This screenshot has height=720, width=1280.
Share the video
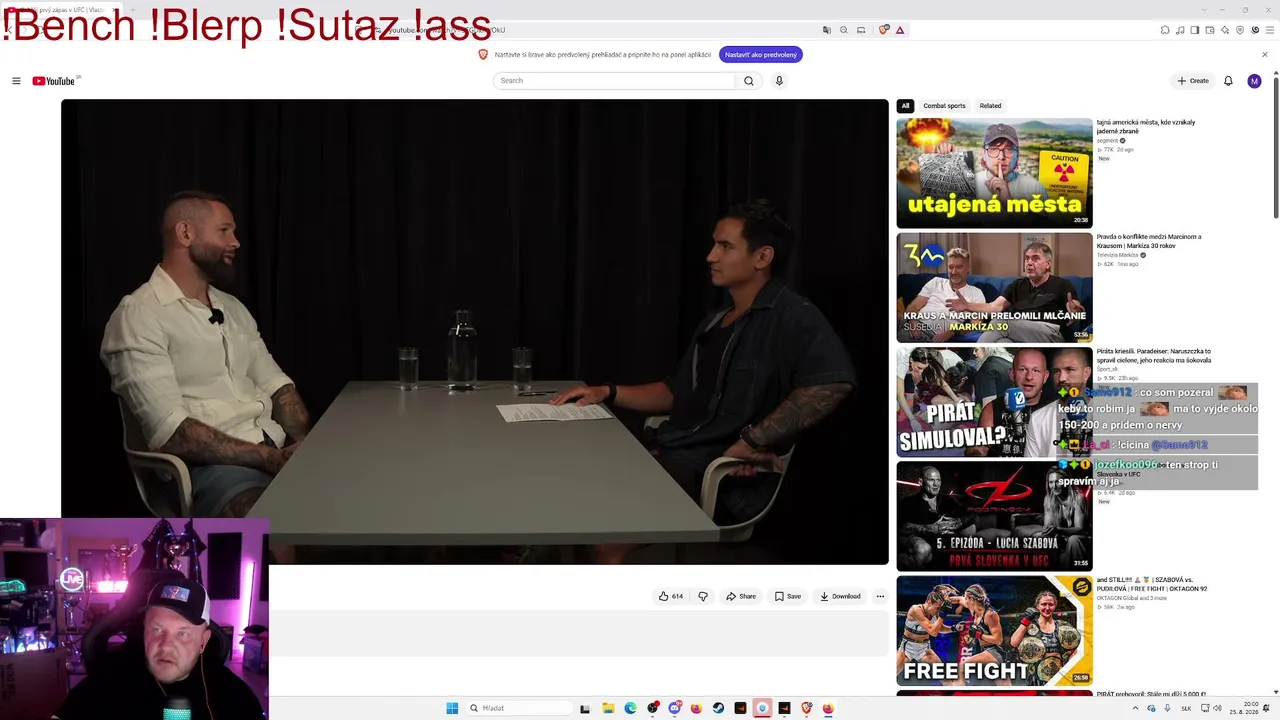point(741,596)
